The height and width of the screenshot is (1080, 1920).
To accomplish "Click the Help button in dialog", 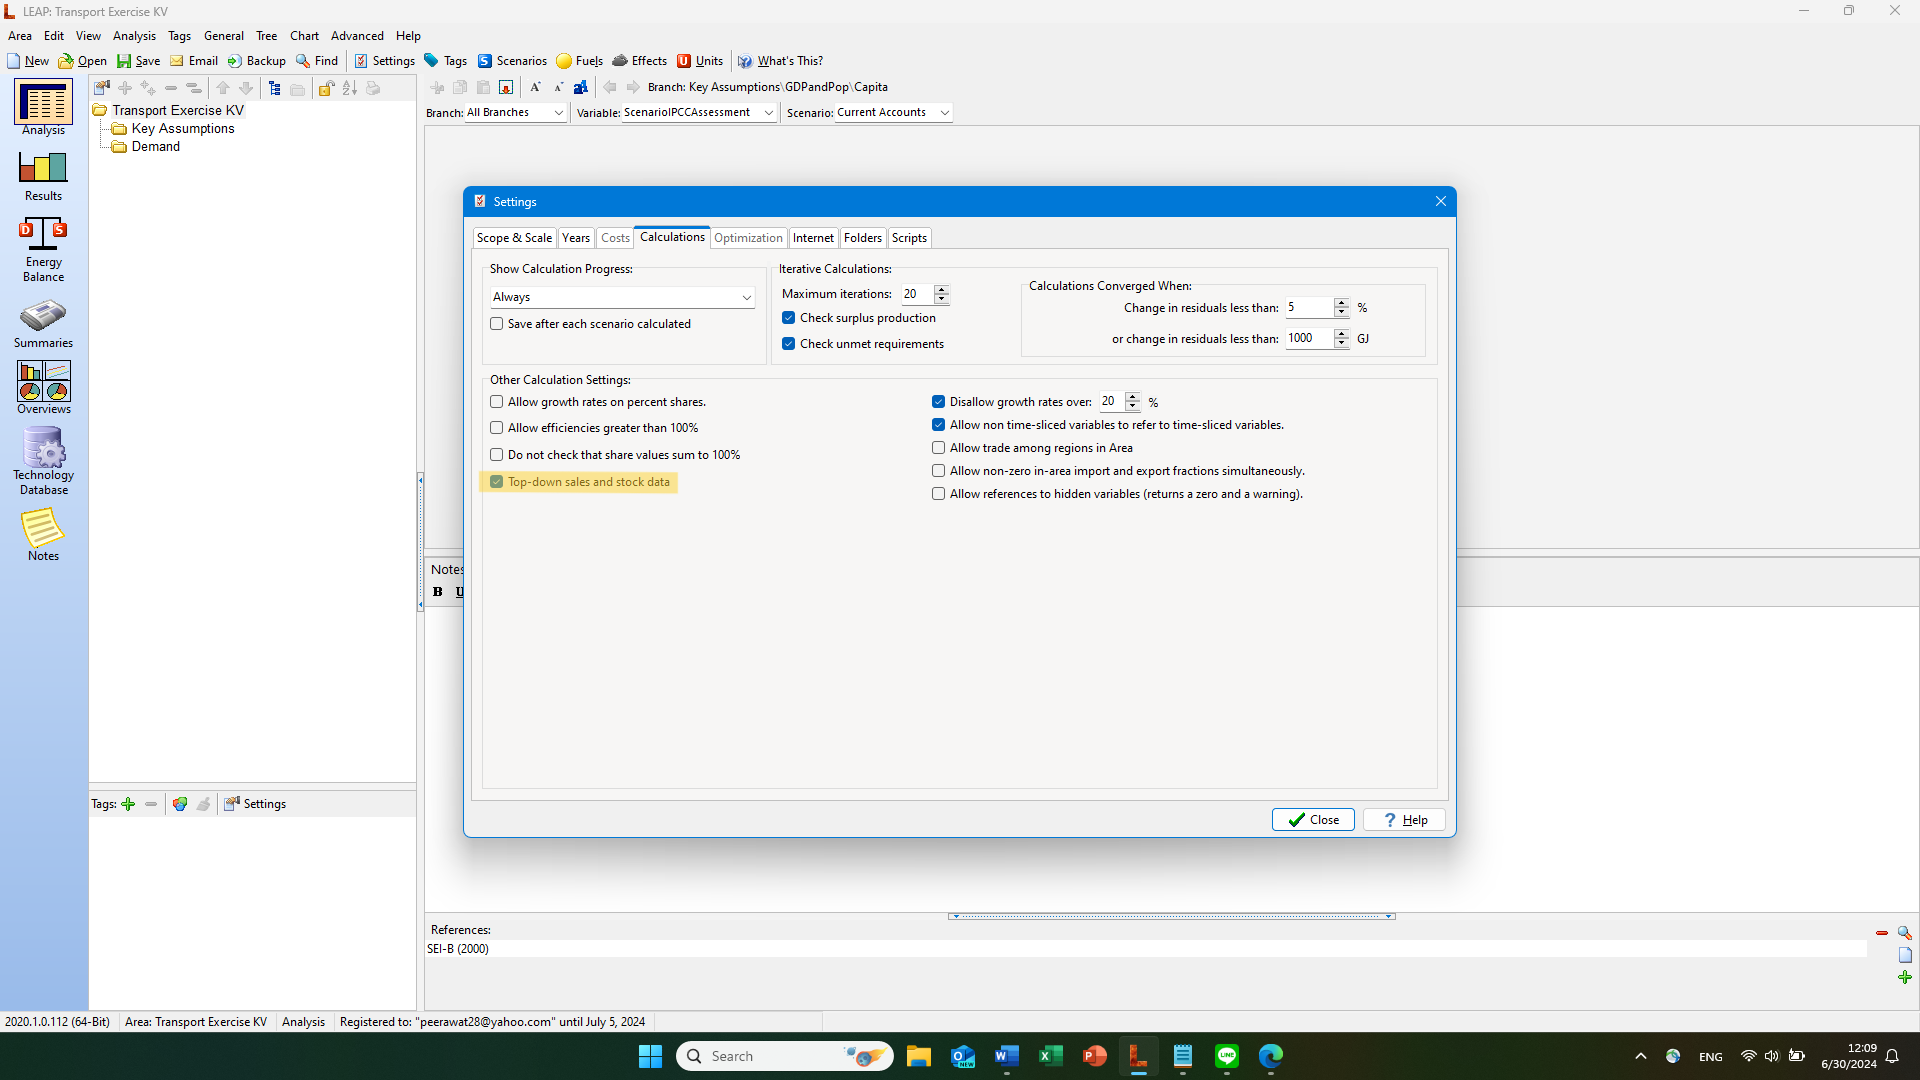I will click(x=1404, y=820).
